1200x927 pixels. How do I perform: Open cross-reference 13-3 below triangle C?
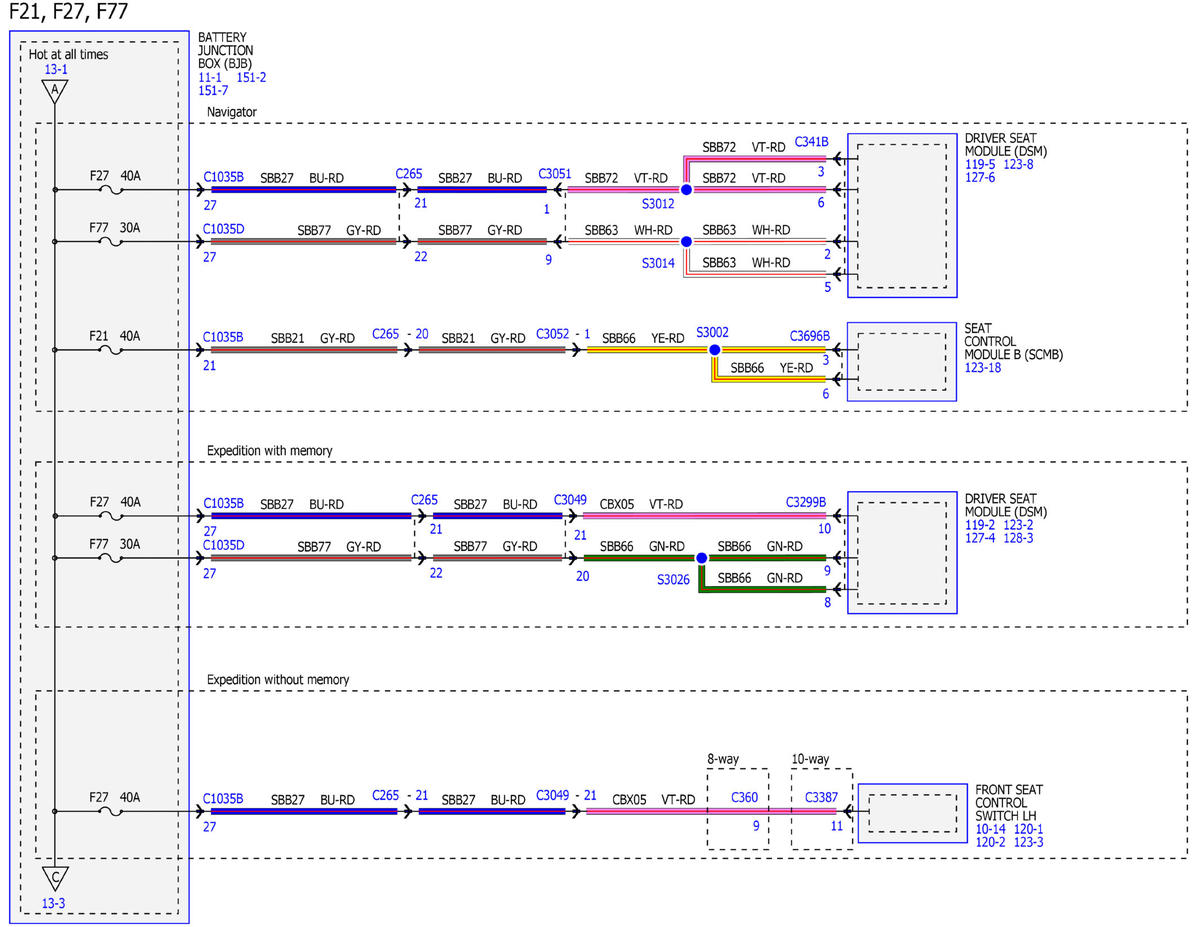55,904
